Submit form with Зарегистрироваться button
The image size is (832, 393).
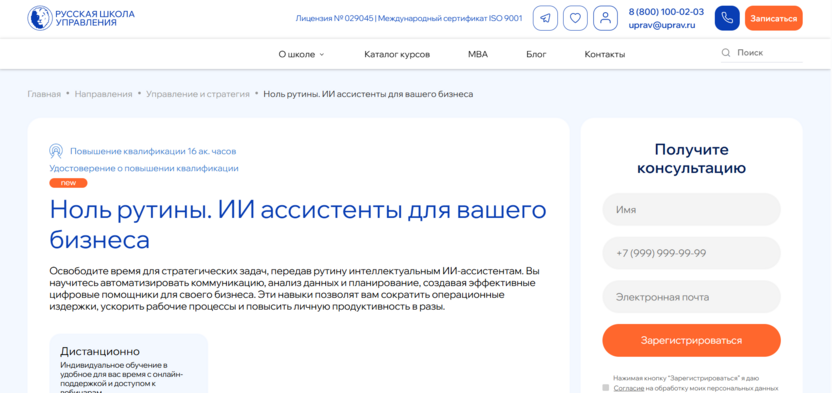pos(691,340)
